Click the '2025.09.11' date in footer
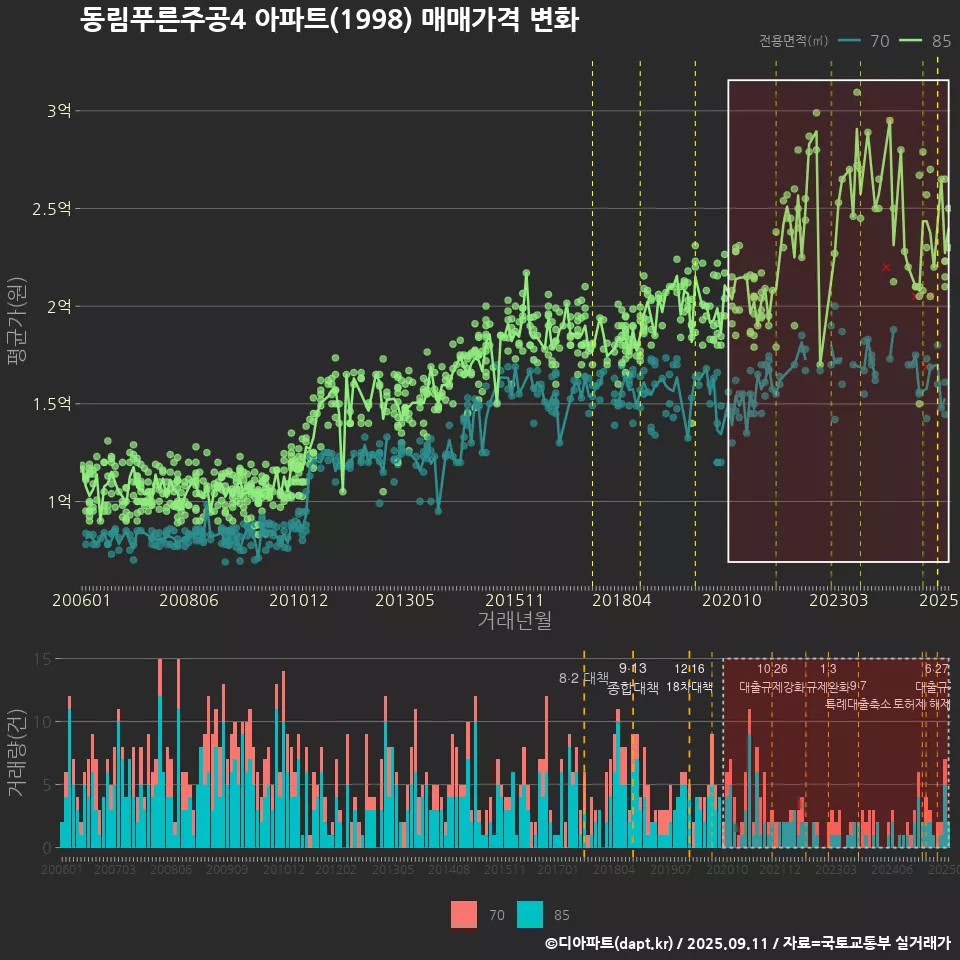Image resolution: width=960 pixels, height=960 pixels. tap(727, 943)
